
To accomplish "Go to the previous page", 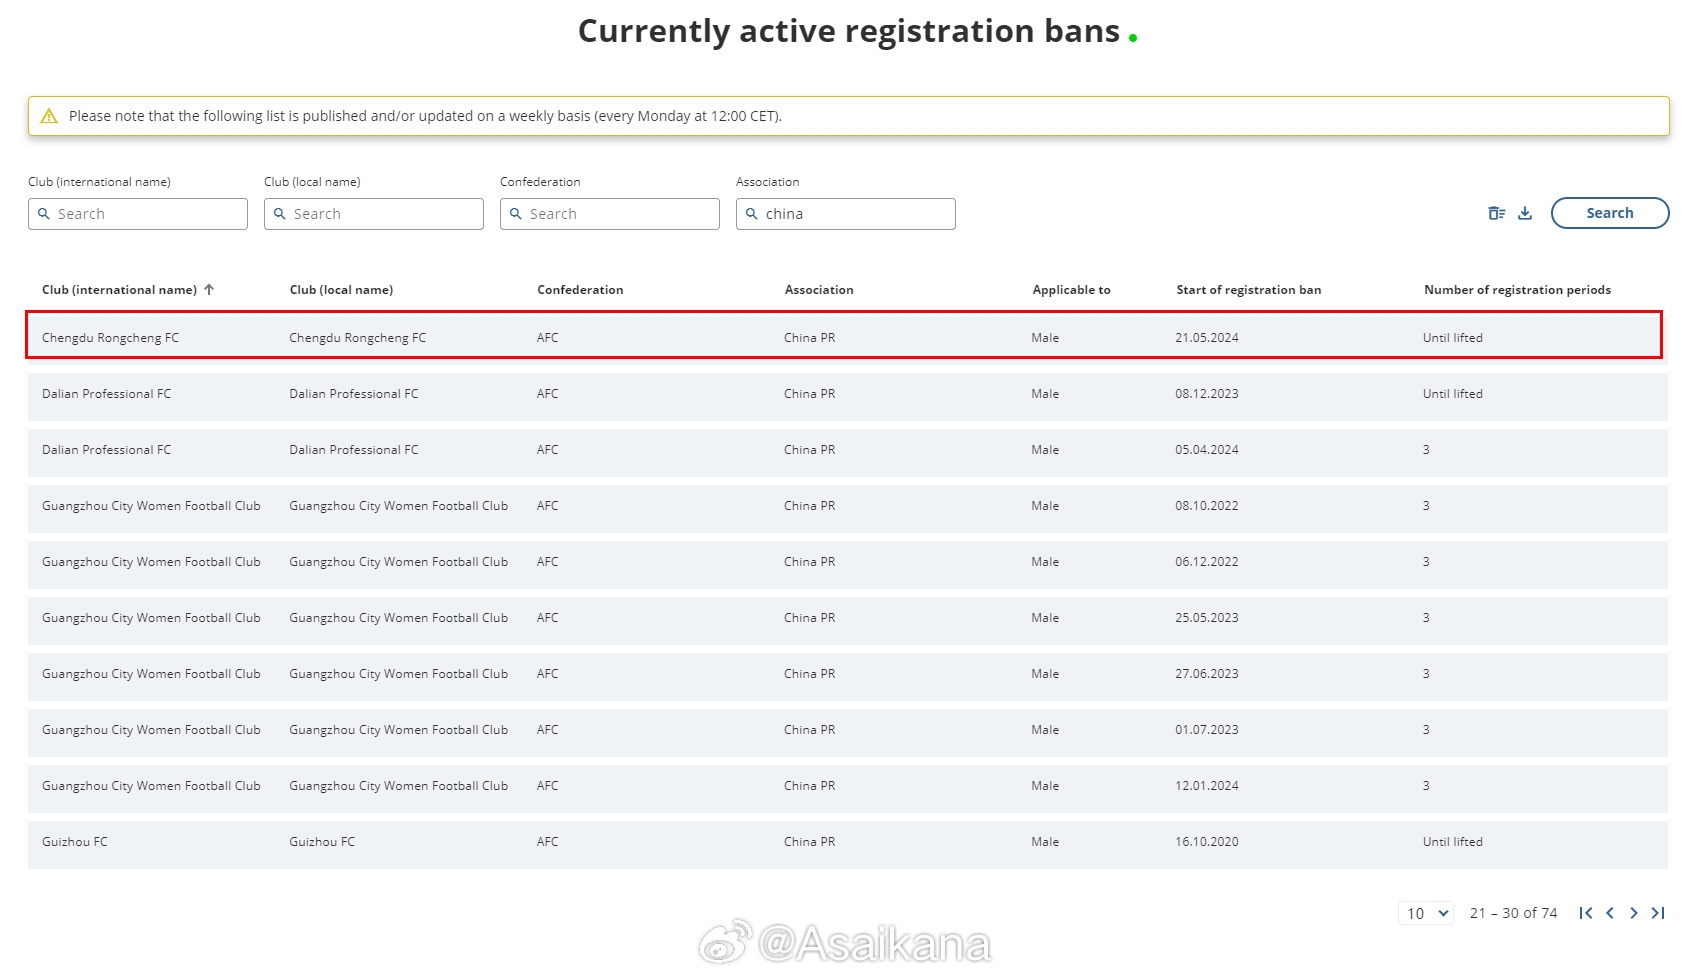I will click(1610, 913).
